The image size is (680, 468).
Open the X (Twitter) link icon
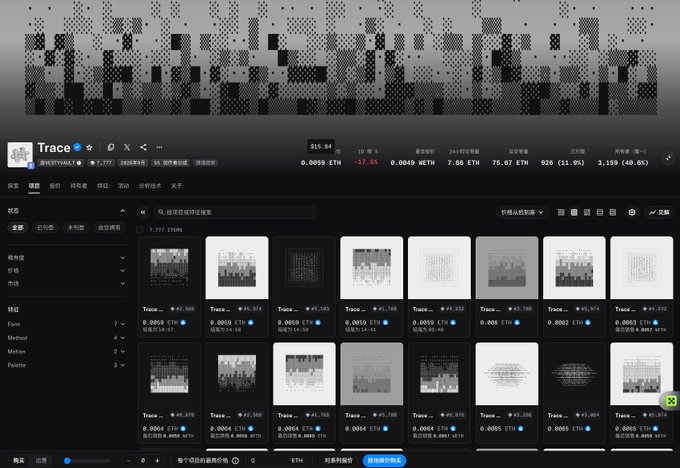pyautogui.click(x=127, y=147)
